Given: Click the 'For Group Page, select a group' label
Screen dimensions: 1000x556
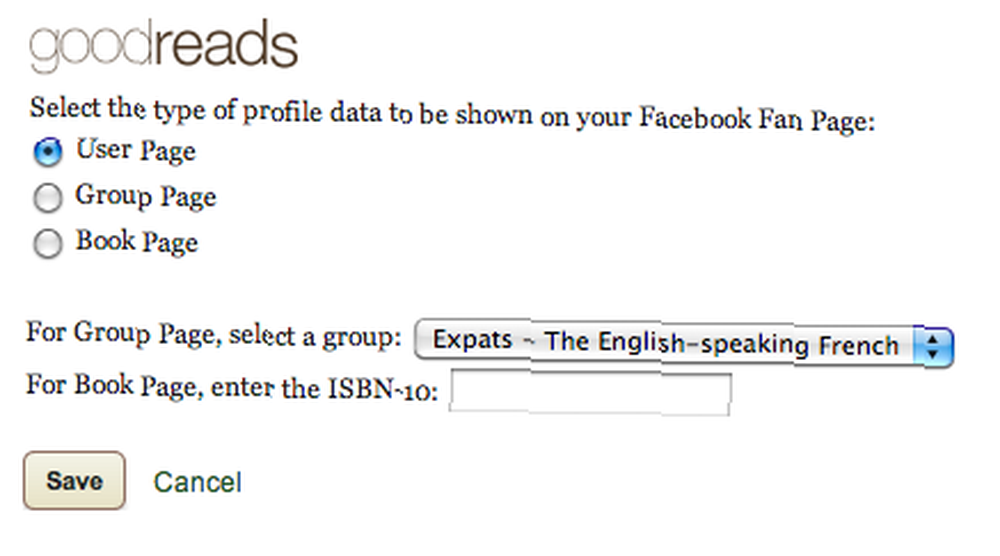Looking at the screenshot, I should click(x=214, y=335).
